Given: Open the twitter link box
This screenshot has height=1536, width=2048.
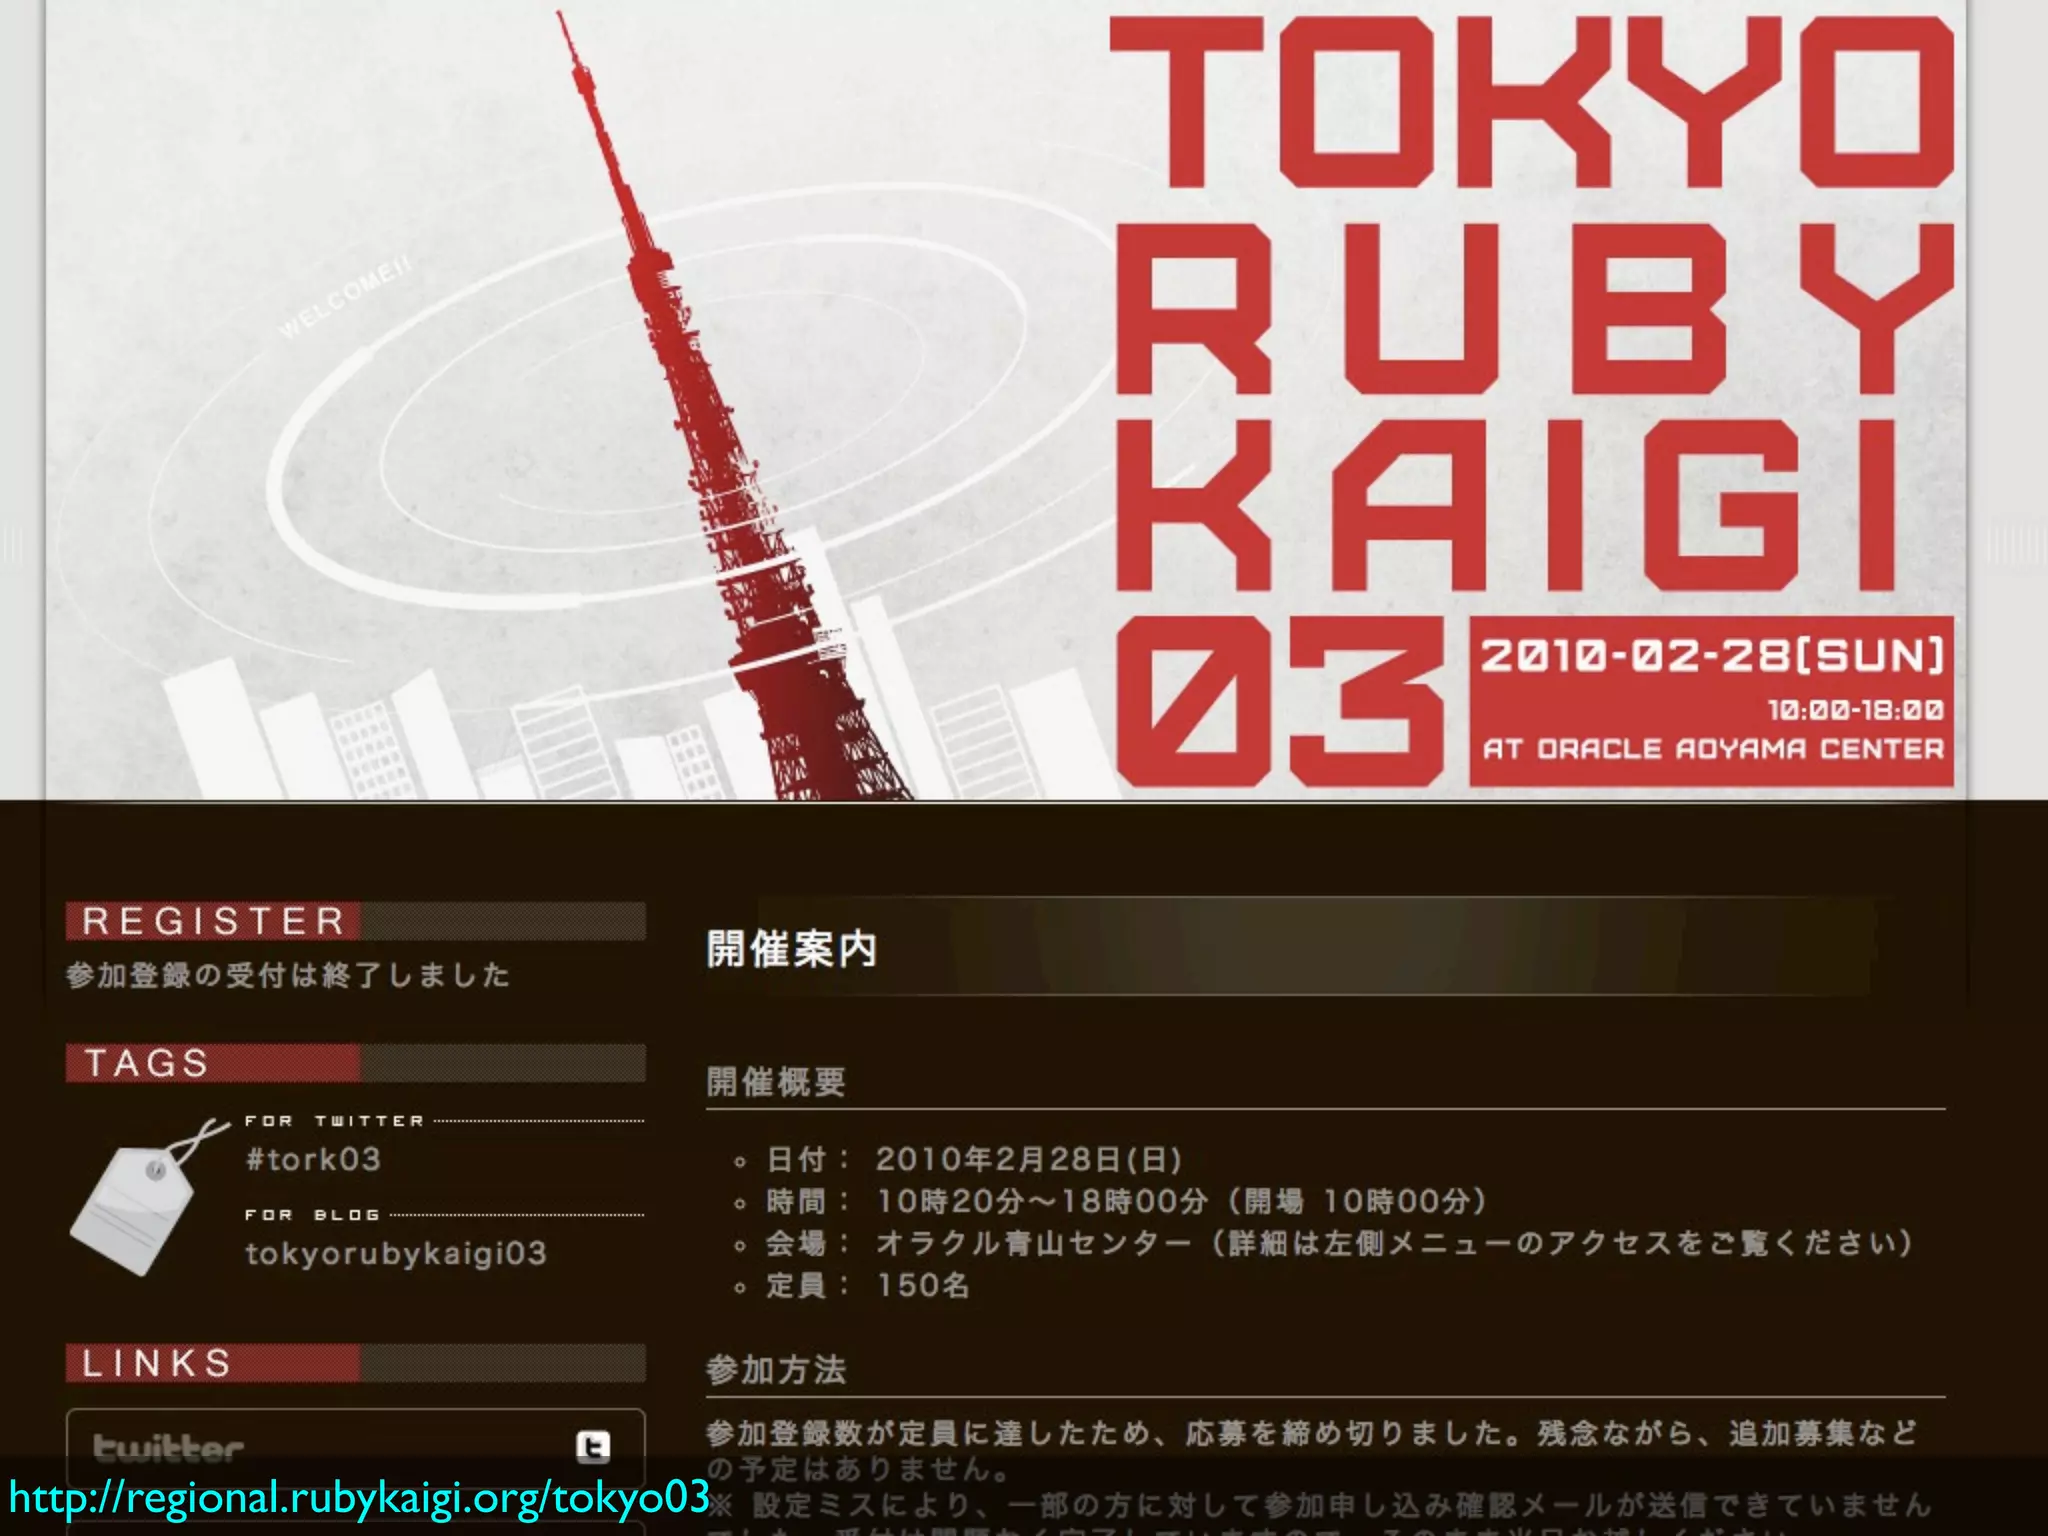Looking at the screenshot, I should (x=356, y=1448).
